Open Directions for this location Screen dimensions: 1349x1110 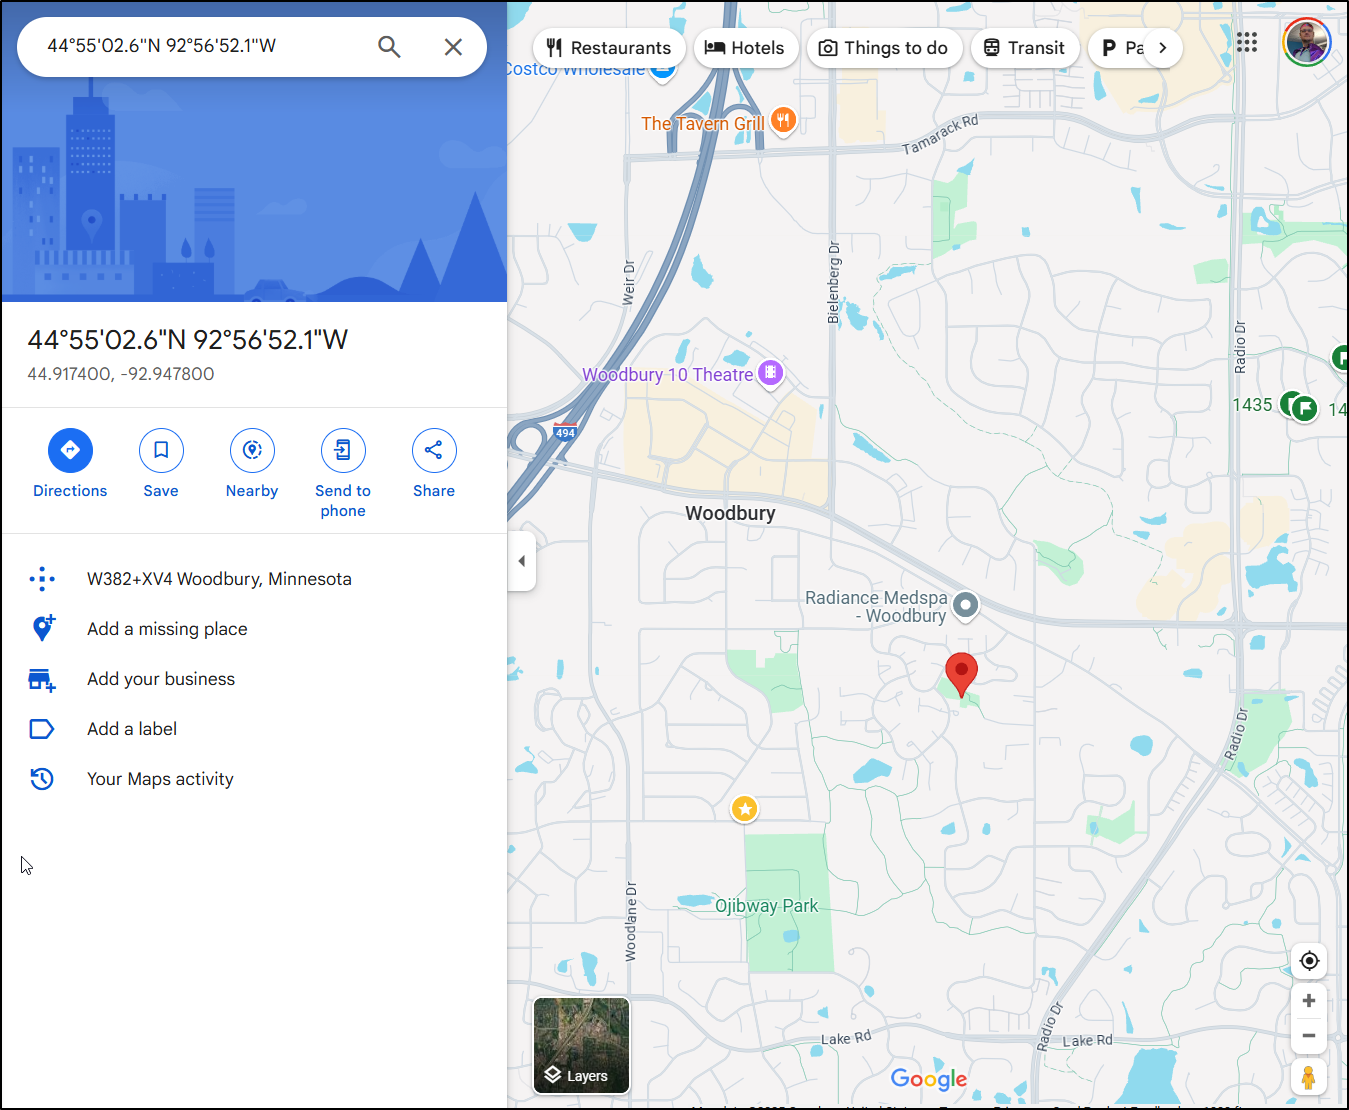(70, 464)
